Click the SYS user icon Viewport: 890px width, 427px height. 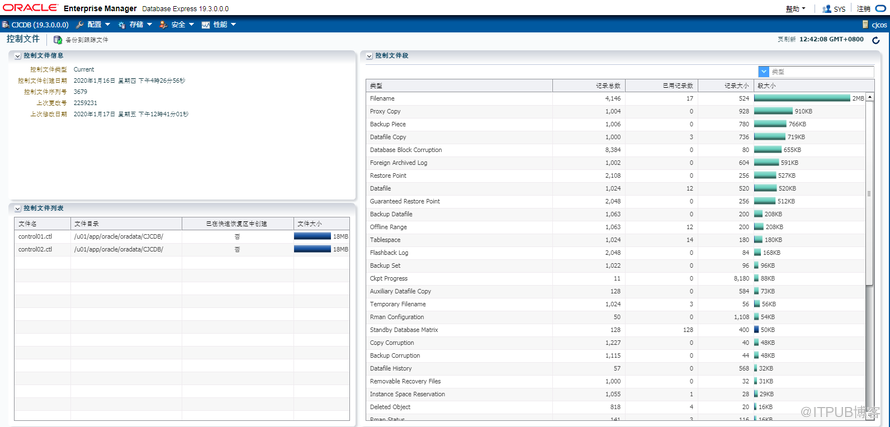[826, 9]
